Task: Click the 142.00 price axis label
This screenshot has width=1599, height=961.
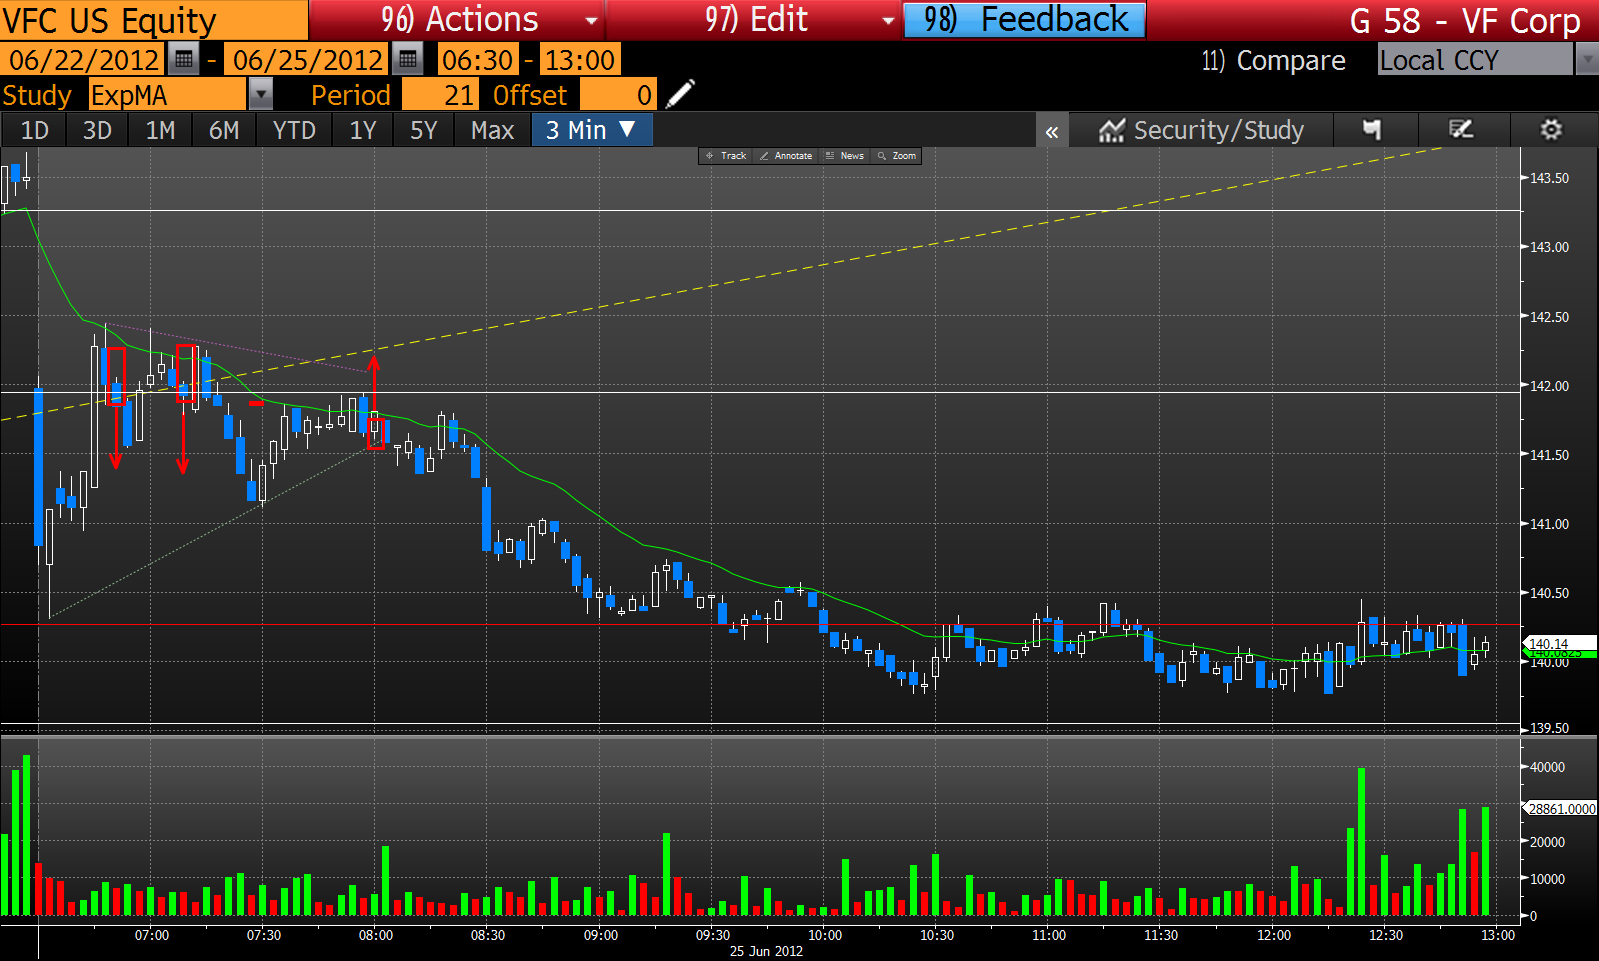Action: (x=1549, y=385)
